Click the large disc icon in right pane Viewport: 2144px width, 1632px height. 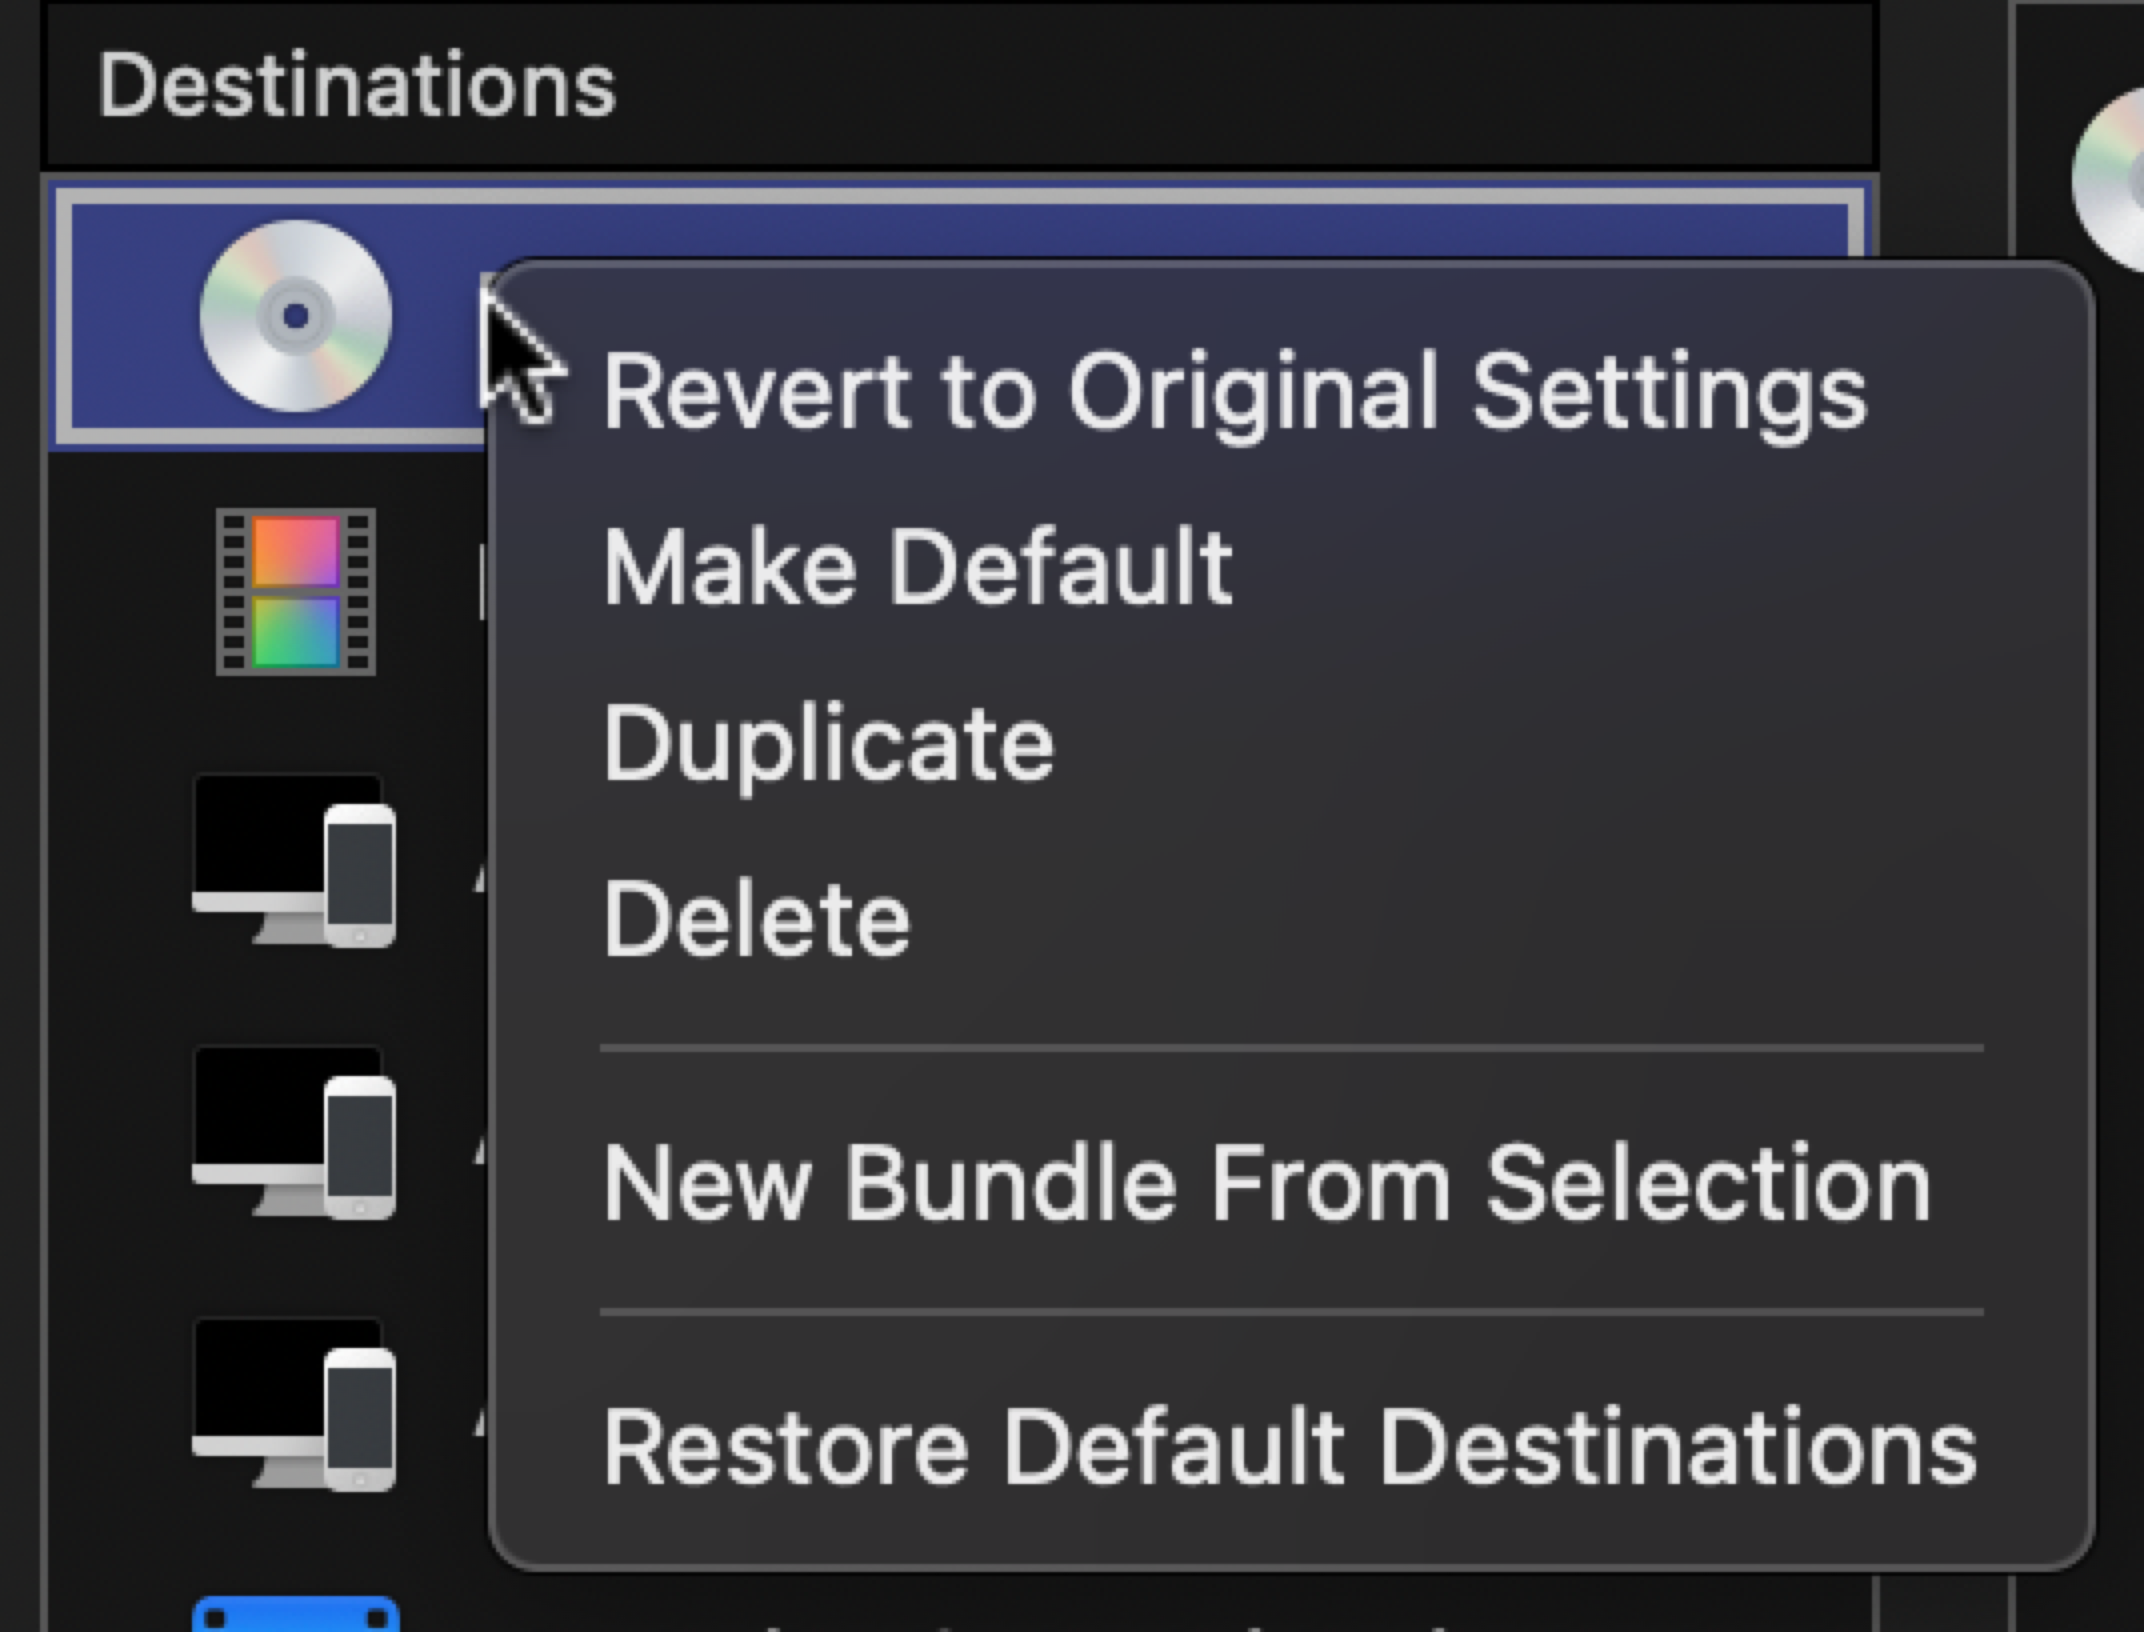[x=2110, y=180]
